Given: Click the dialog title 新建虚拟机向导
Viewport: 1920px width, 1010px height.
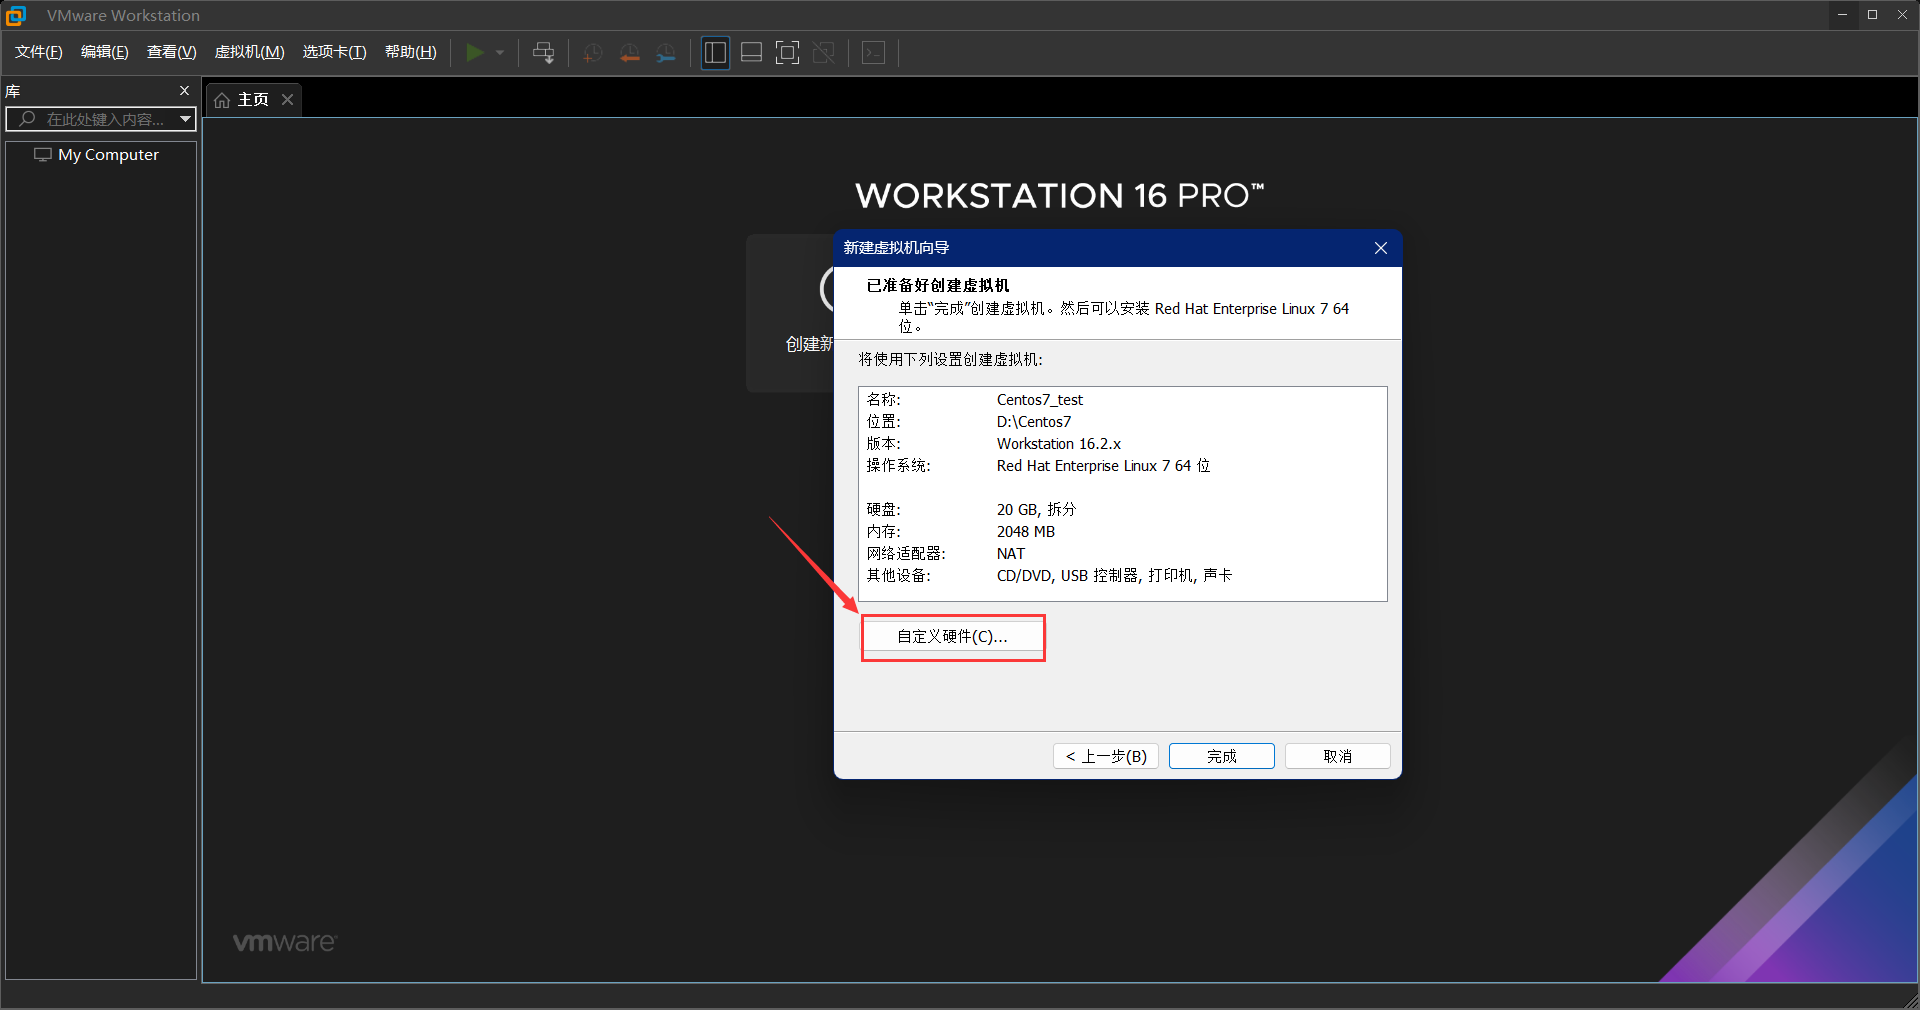Looking at the screenshot, I should click(x=896, y=248).
